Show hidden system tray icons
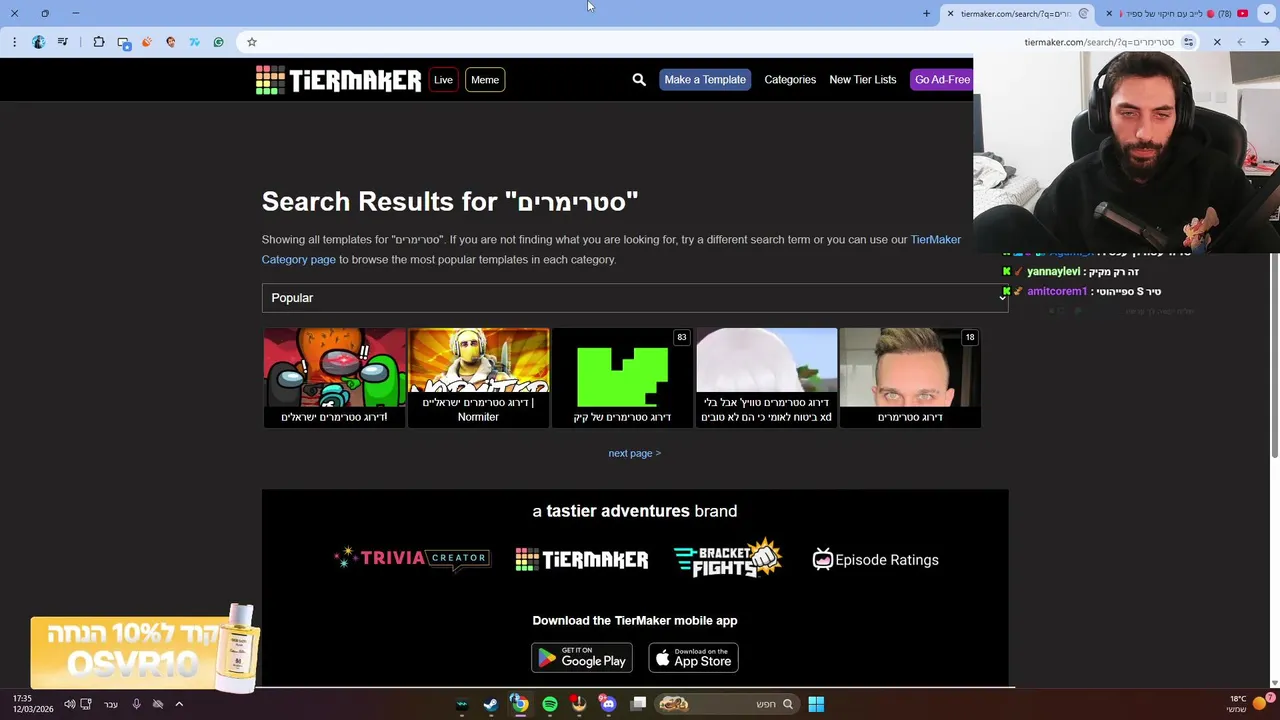 coord(179,704)
